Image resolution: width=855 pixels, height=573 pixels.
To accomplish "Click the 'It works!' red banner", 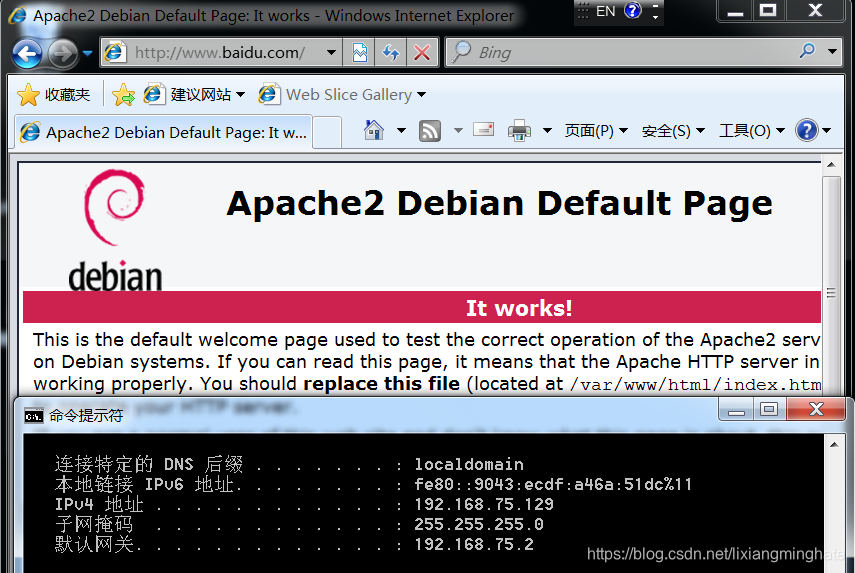I will tap(422, 307).
